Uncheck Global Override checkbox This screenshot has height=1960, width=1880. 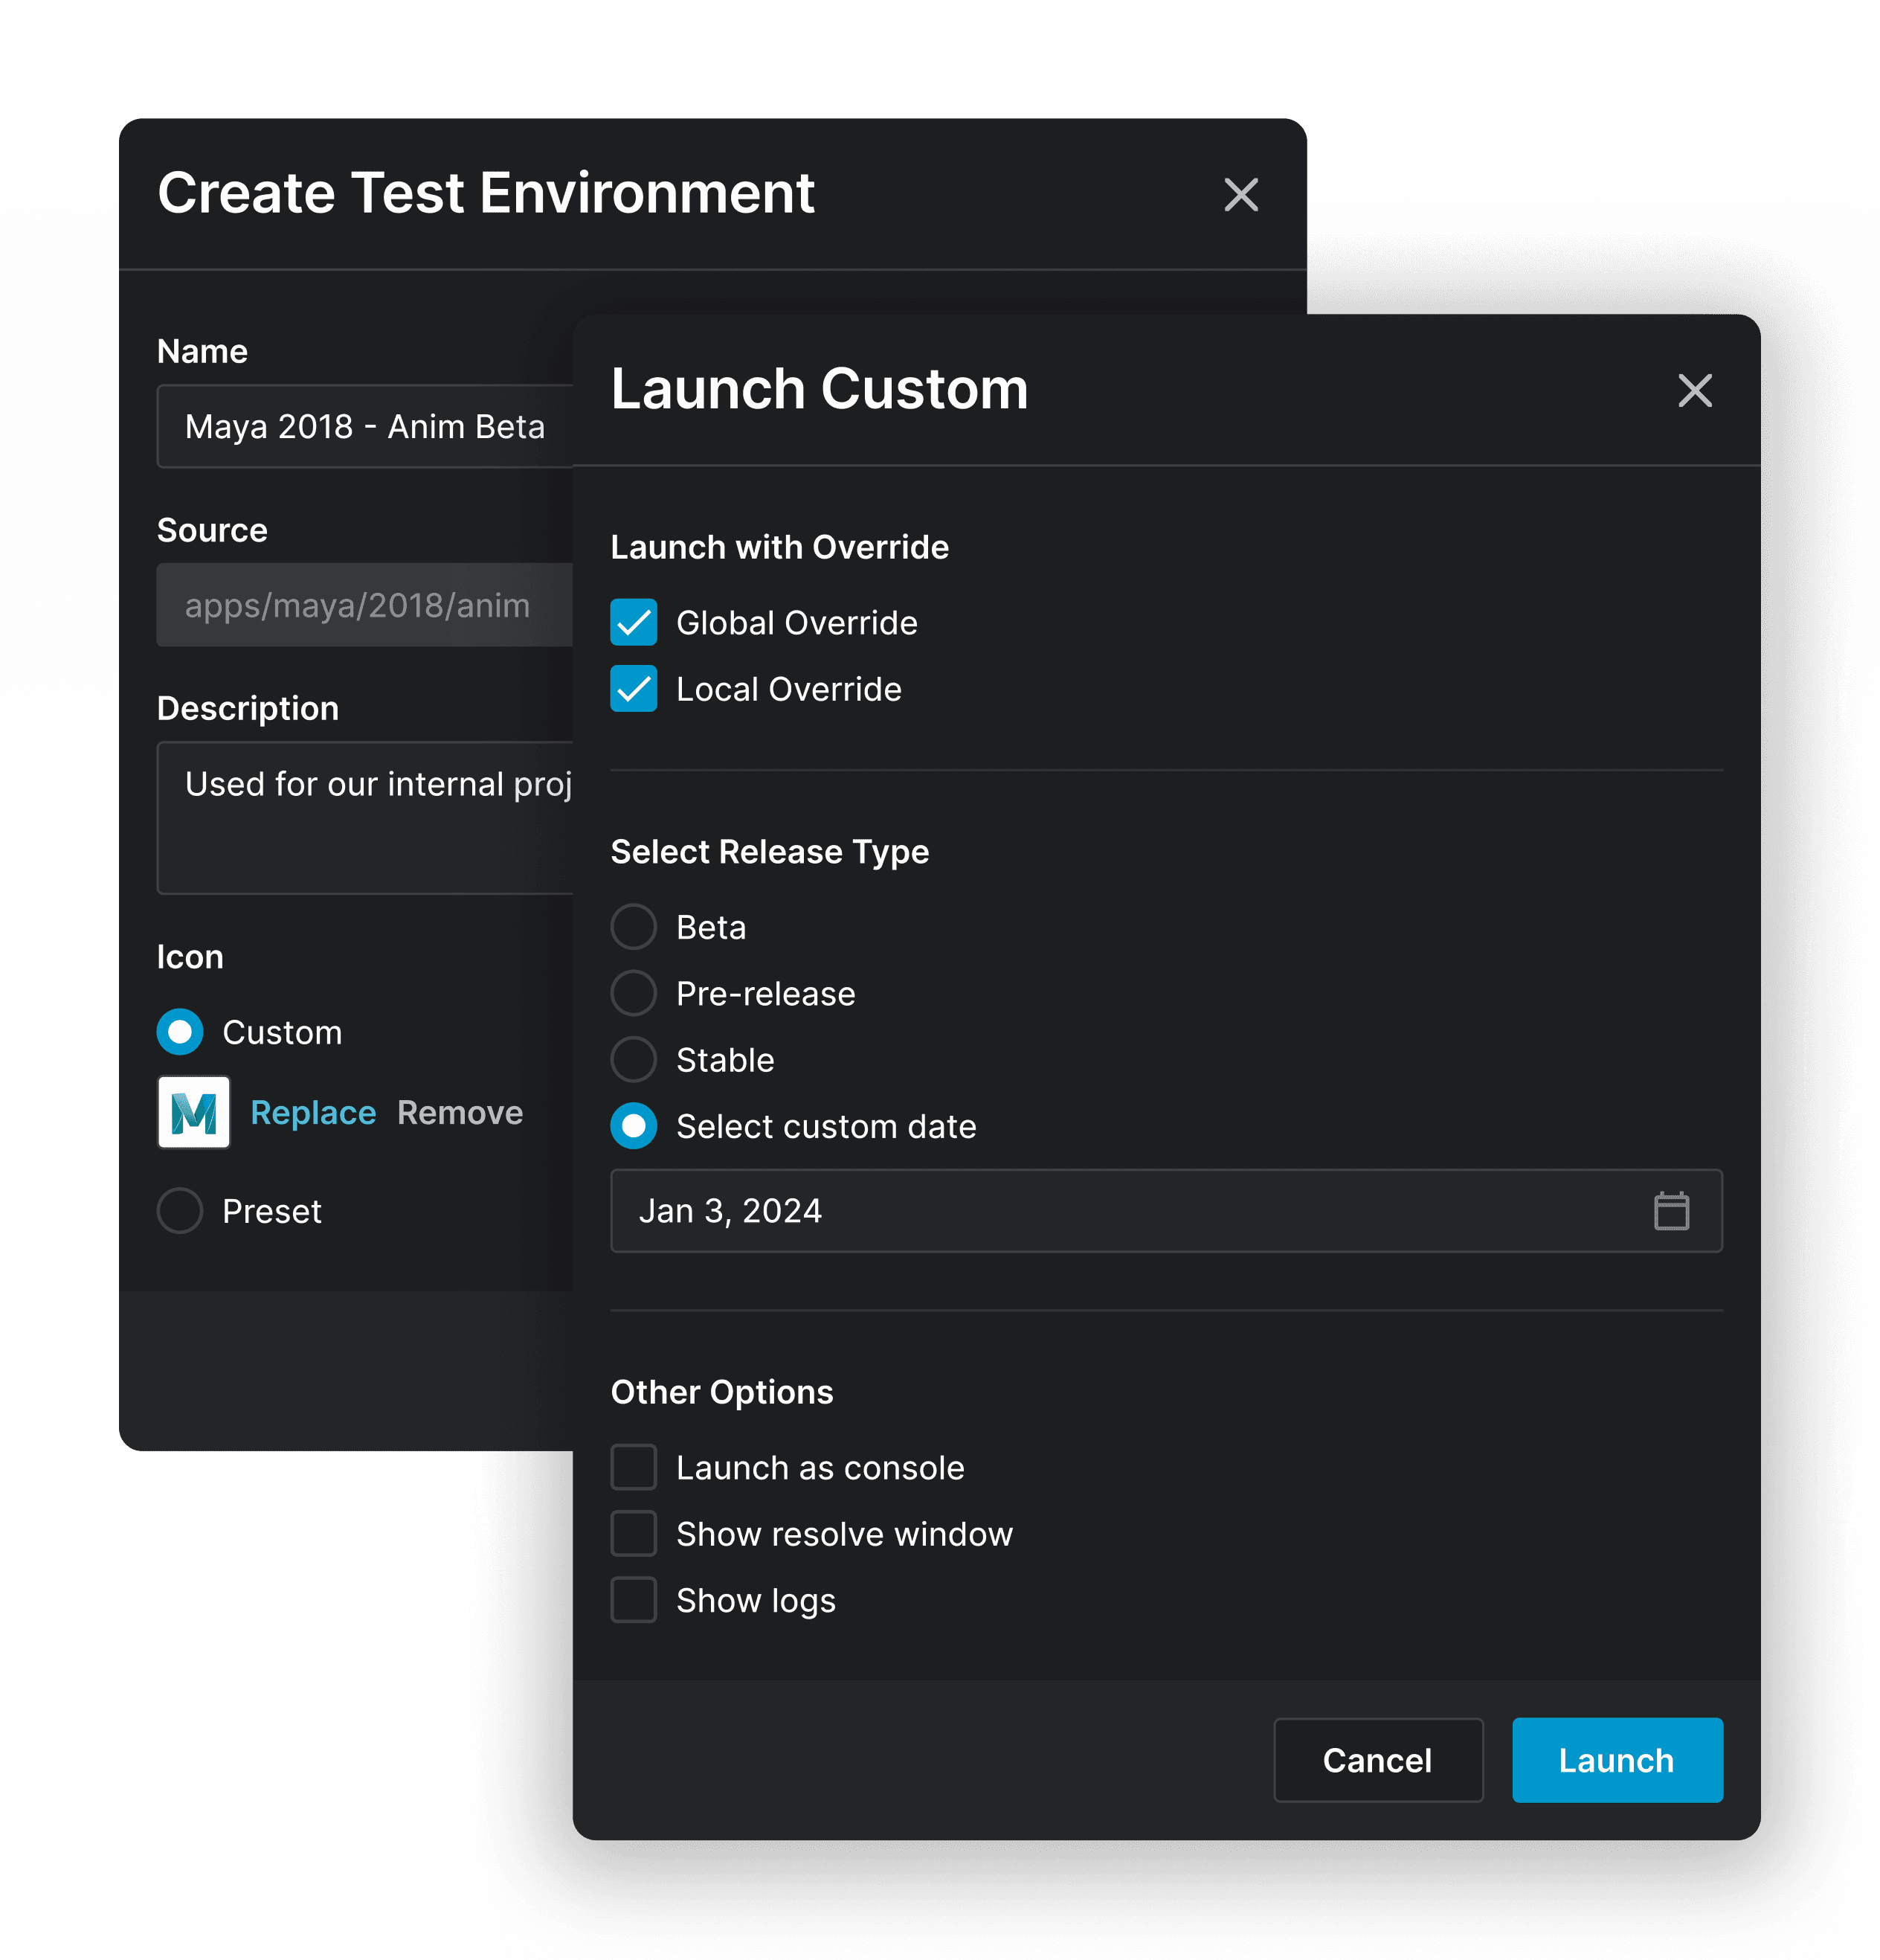(633, 622)
